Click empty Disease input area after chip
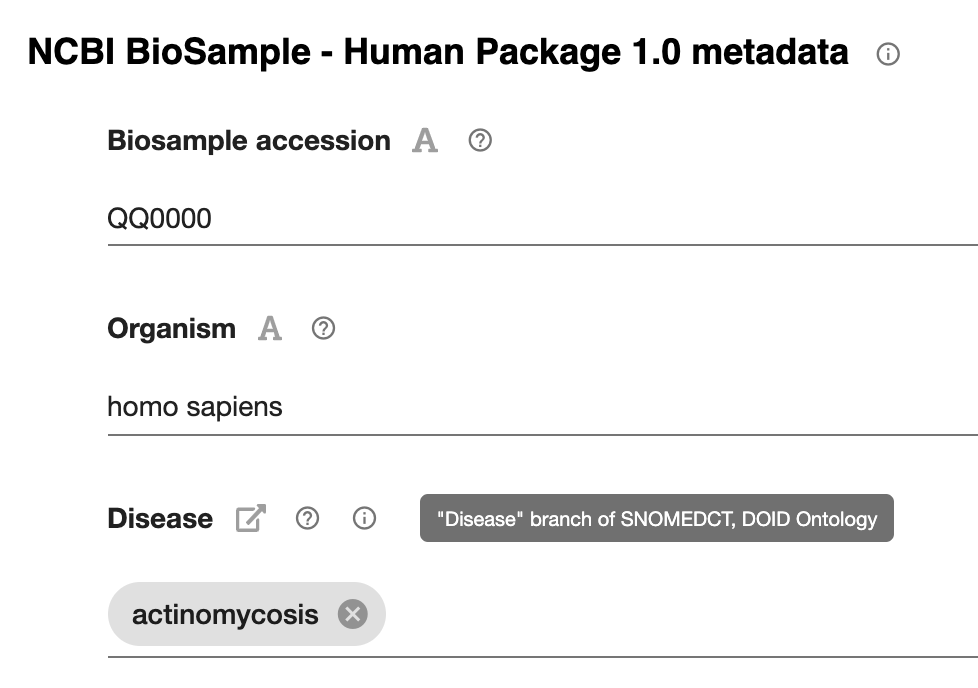 pos(680,614)
